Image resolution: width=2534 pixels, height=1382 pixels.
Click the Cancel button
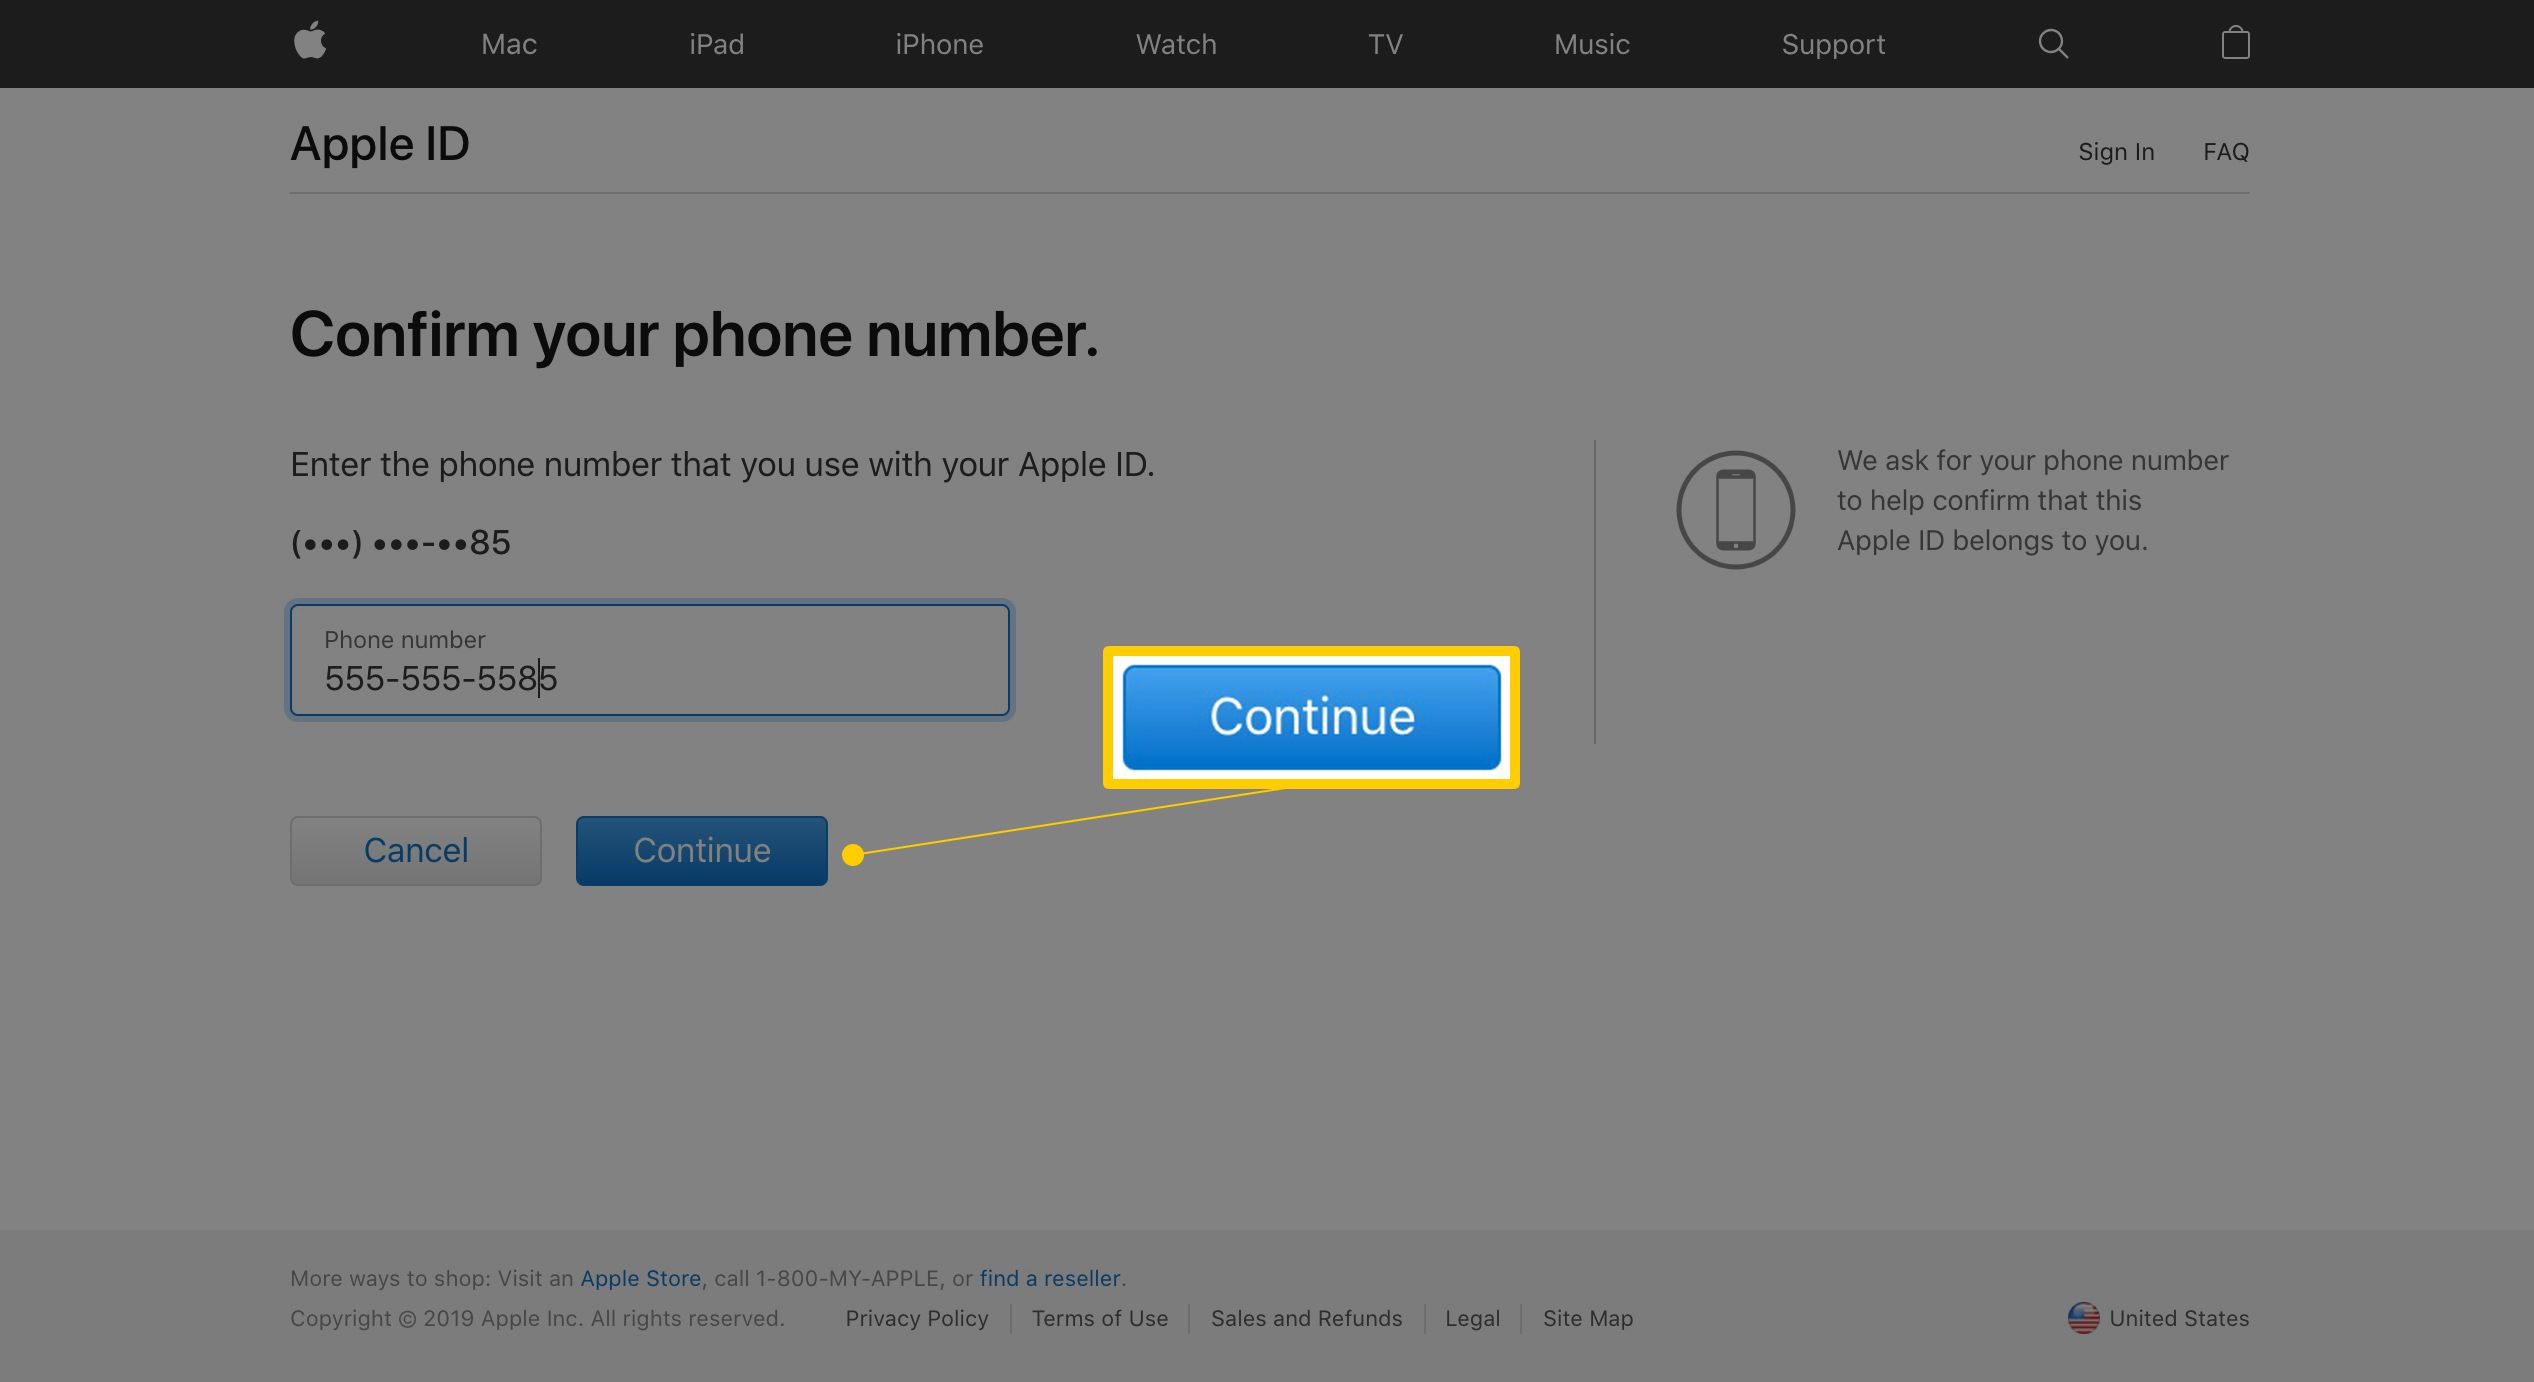(414, 849)
